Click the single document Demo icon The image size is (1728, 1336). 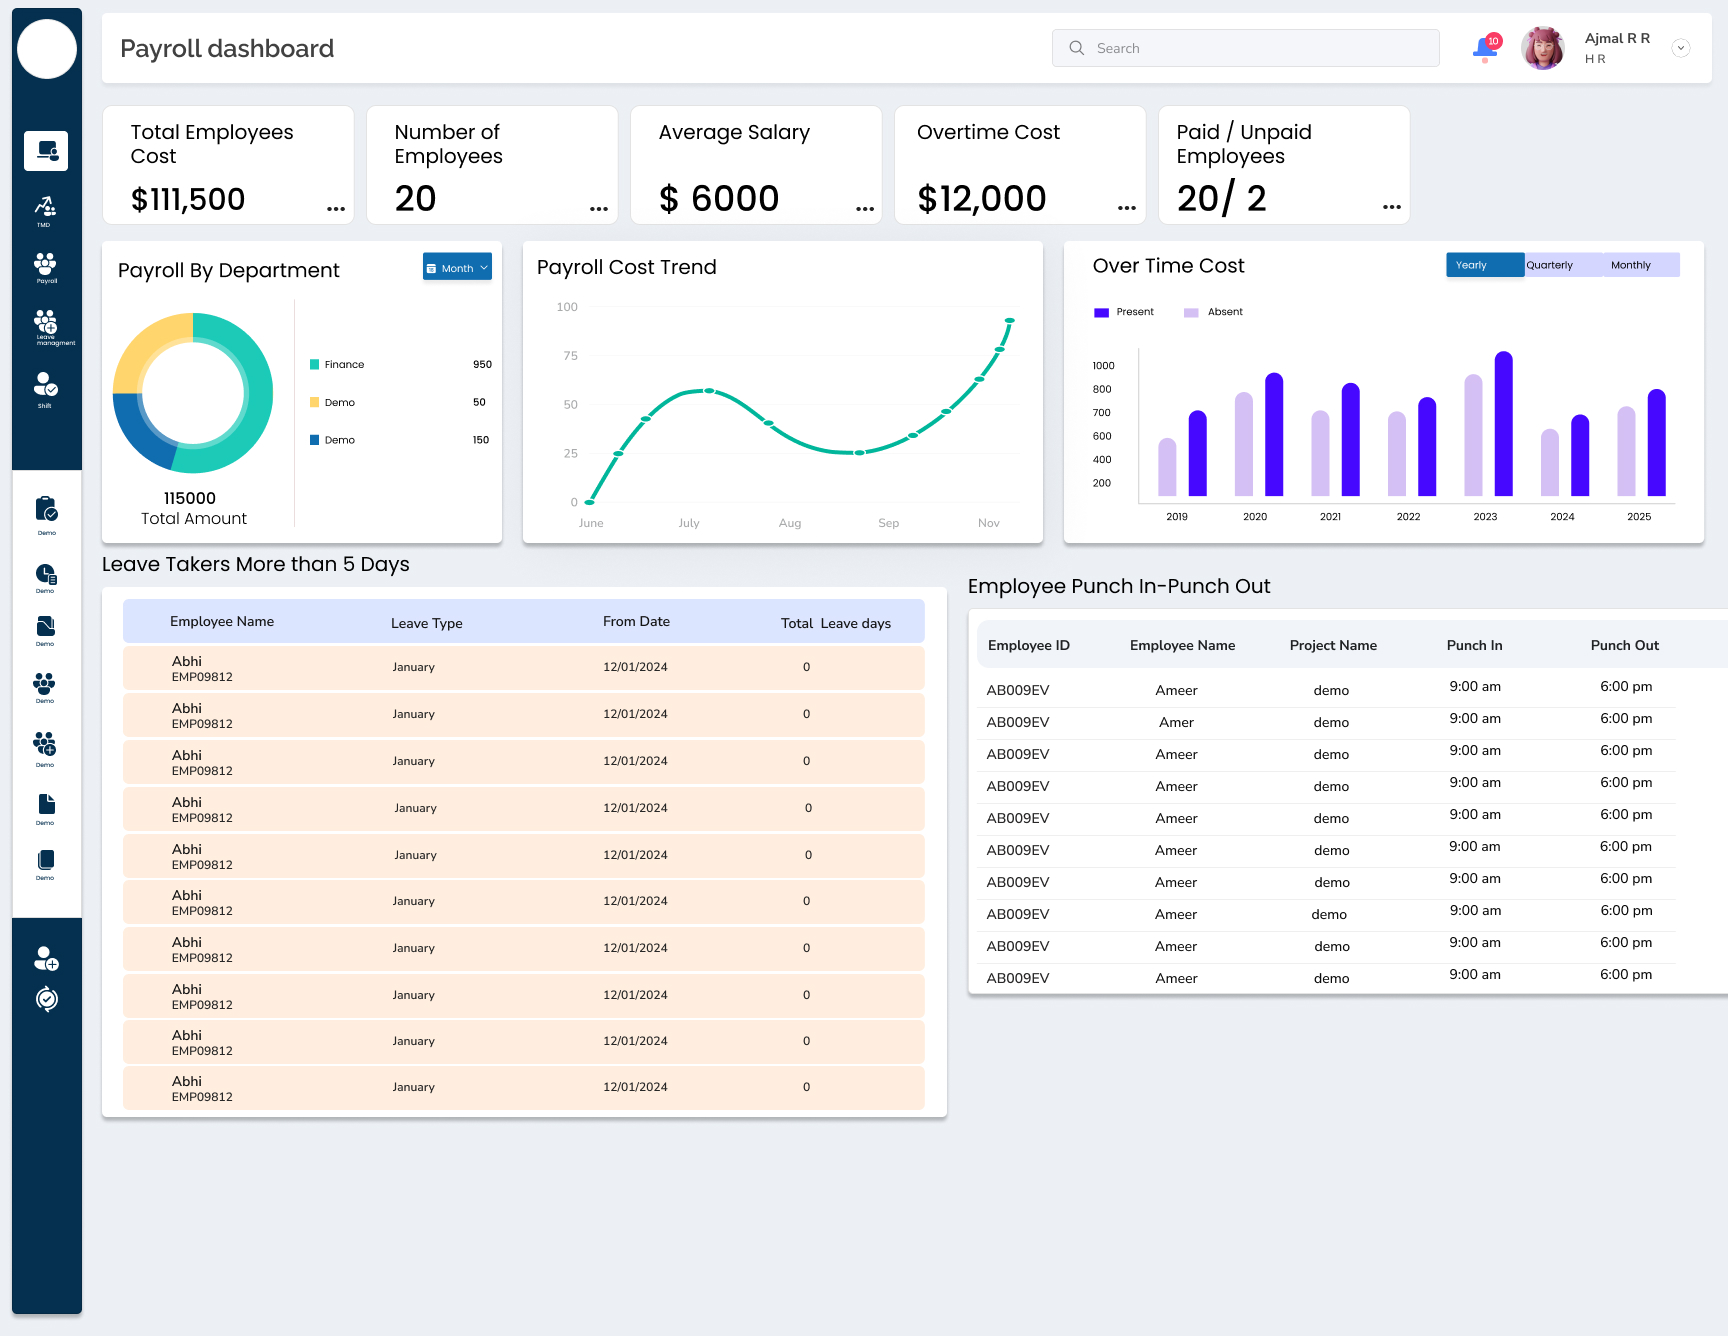tap(46, 809)
